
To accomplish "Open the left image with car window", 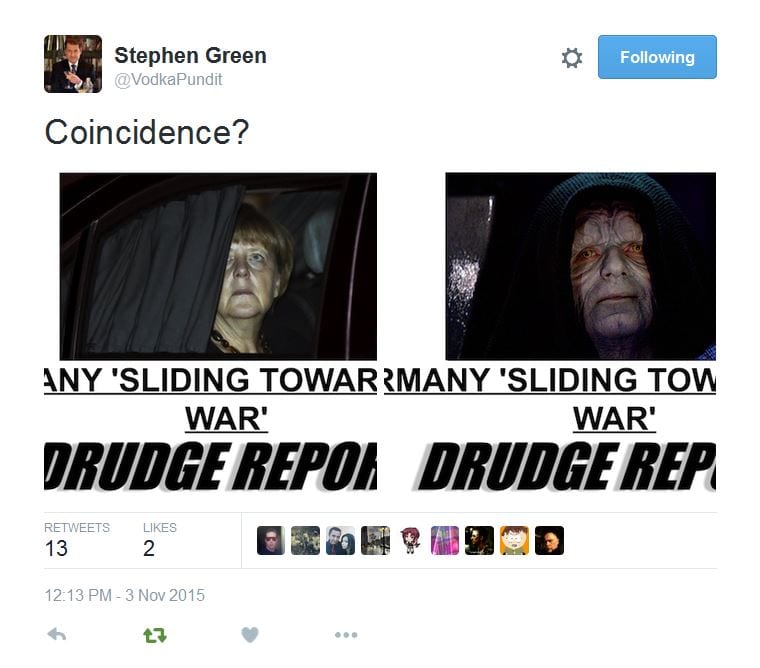I will pyautogui.click(x=218, y=266).
